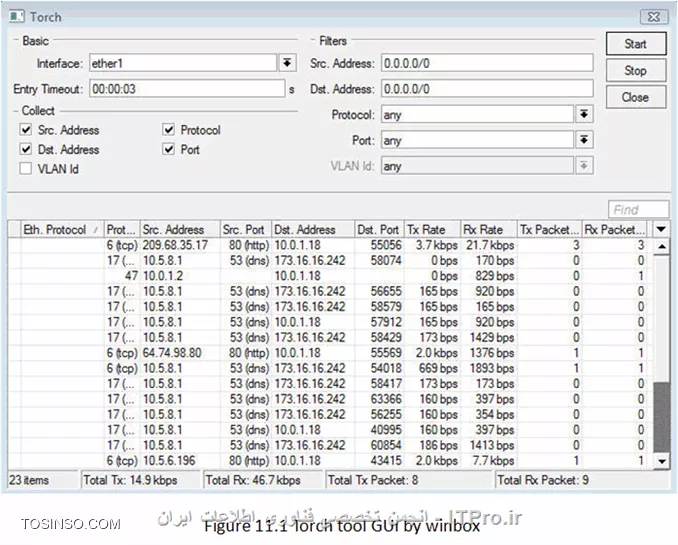
Task: Click the Port filter field
Action: tap(477, 140)
